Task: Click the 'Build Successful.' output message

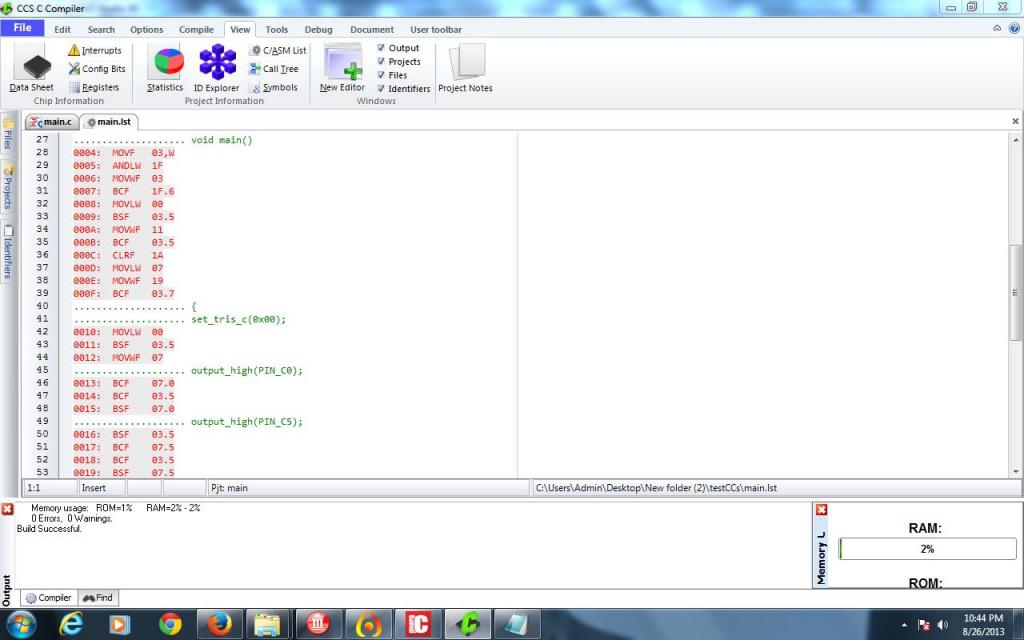Action: pyautogui.click(x=49, y=529)
